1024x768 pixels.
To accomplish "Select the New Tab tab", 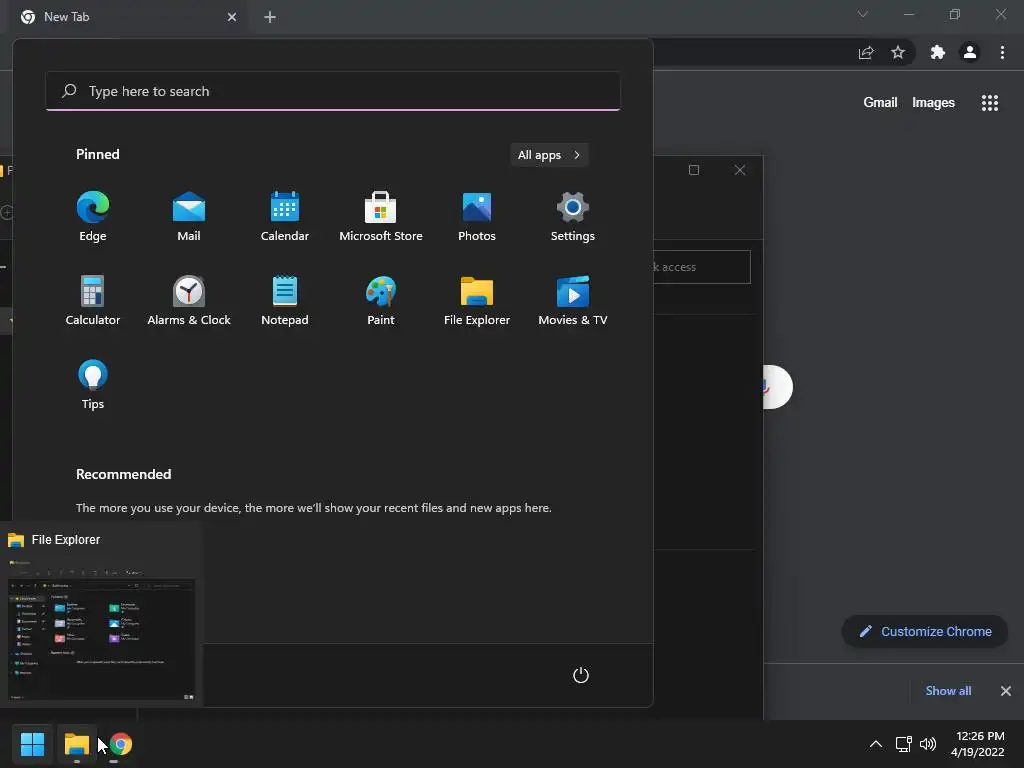I will [x=129, y=17].
